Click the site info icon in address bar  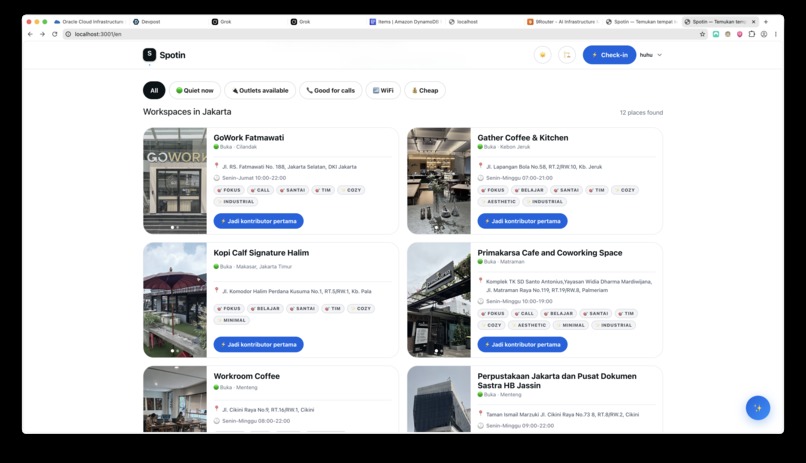click(x=68, y=34)
